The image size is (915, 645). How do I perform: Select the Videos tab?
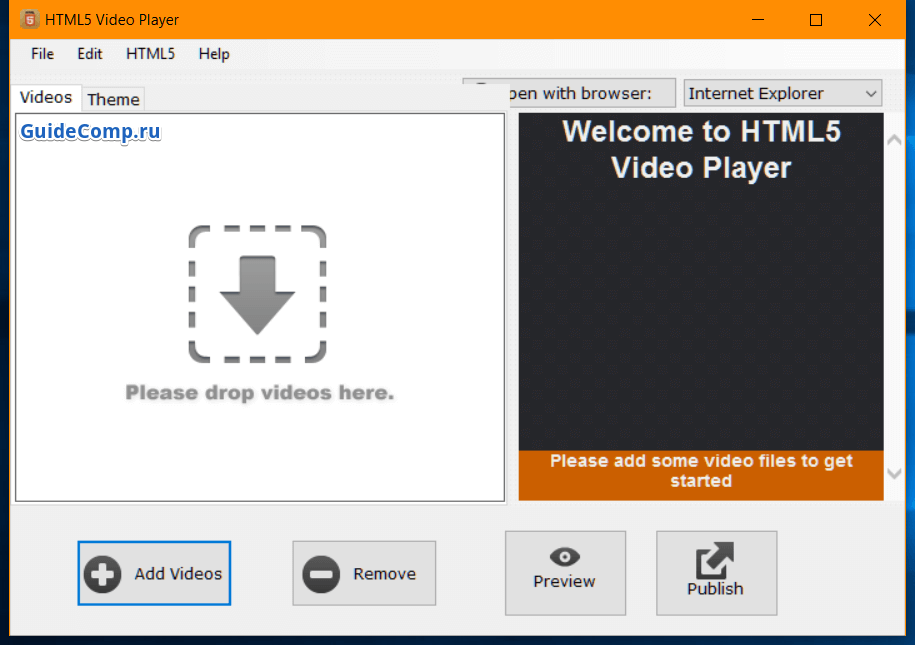[x=46, y=97]
